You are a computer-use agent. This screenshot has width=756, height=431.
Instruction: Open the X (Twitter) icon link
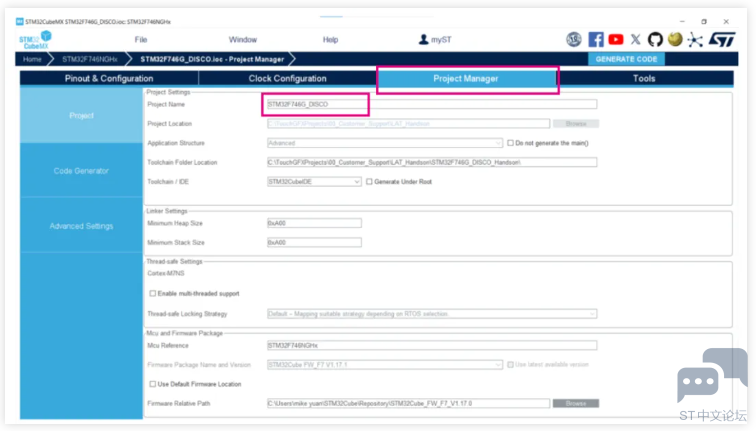click(x=635, y=40)
